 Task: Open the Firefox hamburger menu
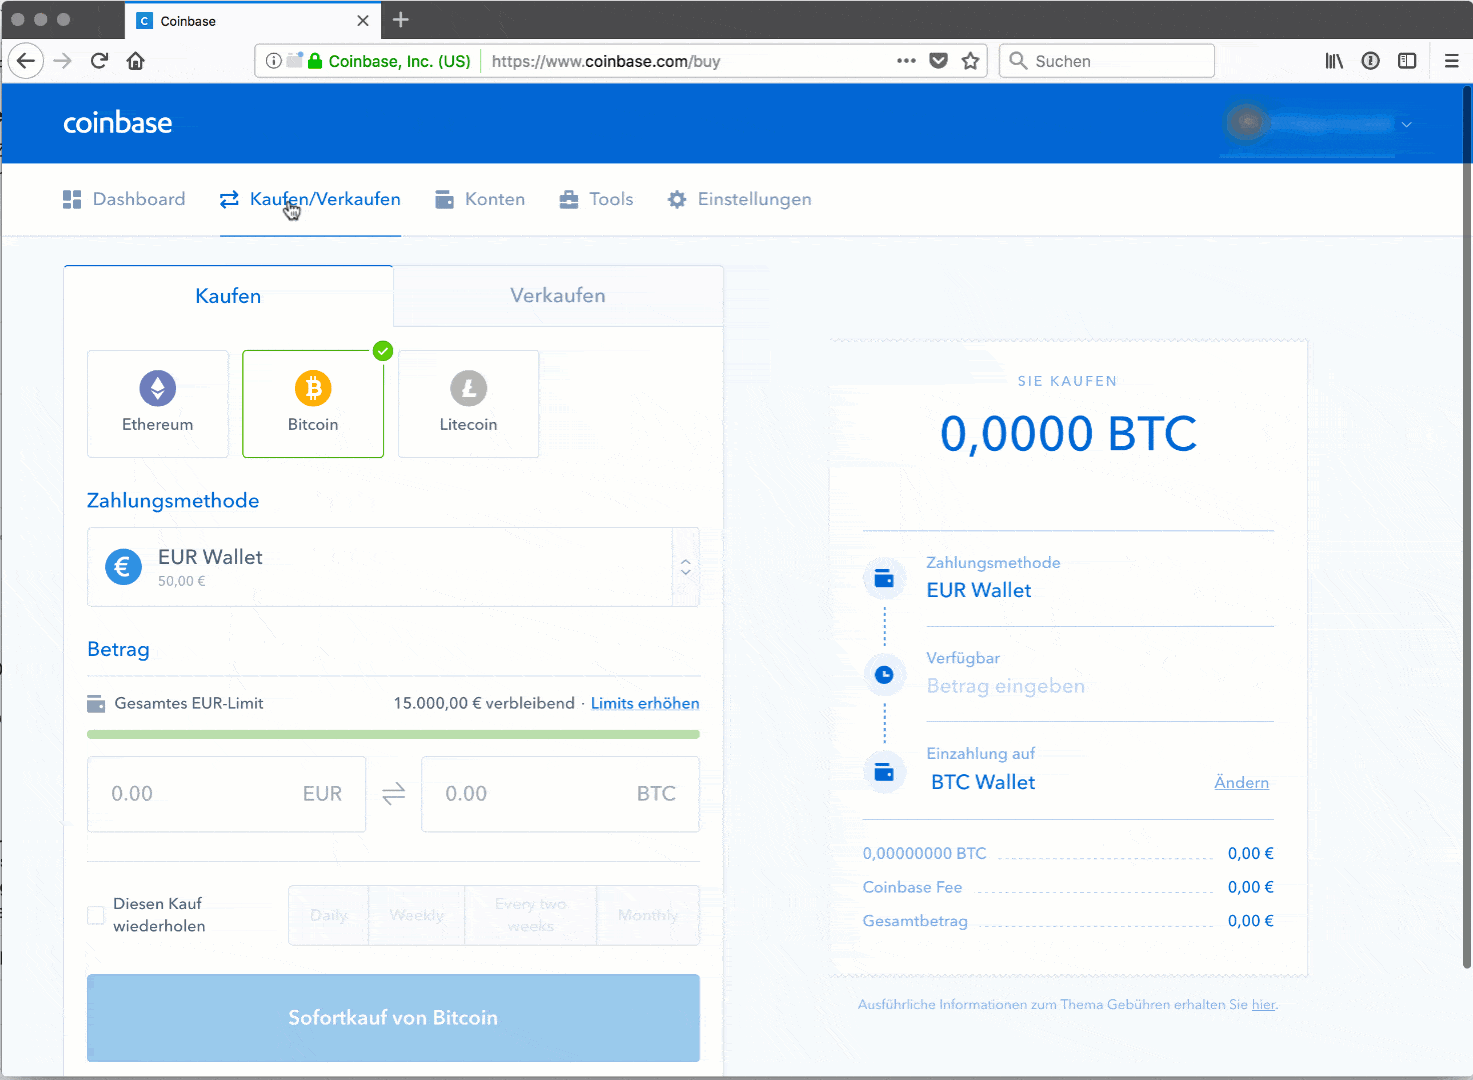[1452, 61]
